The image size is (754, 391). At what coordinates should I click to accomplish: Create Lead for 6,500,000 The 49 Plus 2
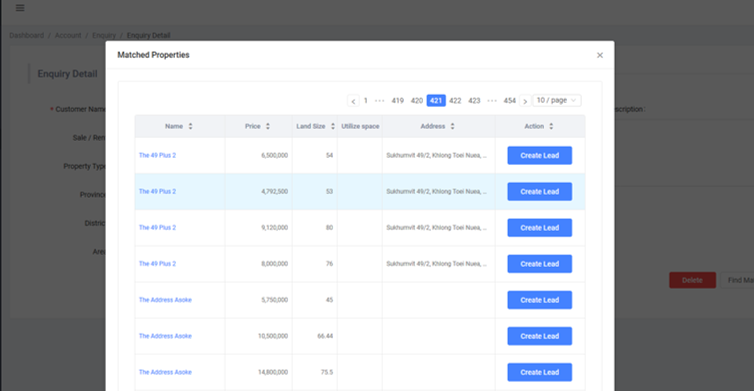pyautogui.click(x=540, y=155)
